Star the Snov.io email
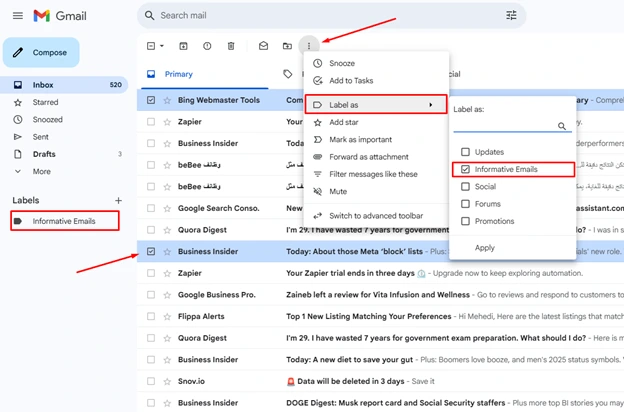The image size is (624, 412). [x=167, y=381]
